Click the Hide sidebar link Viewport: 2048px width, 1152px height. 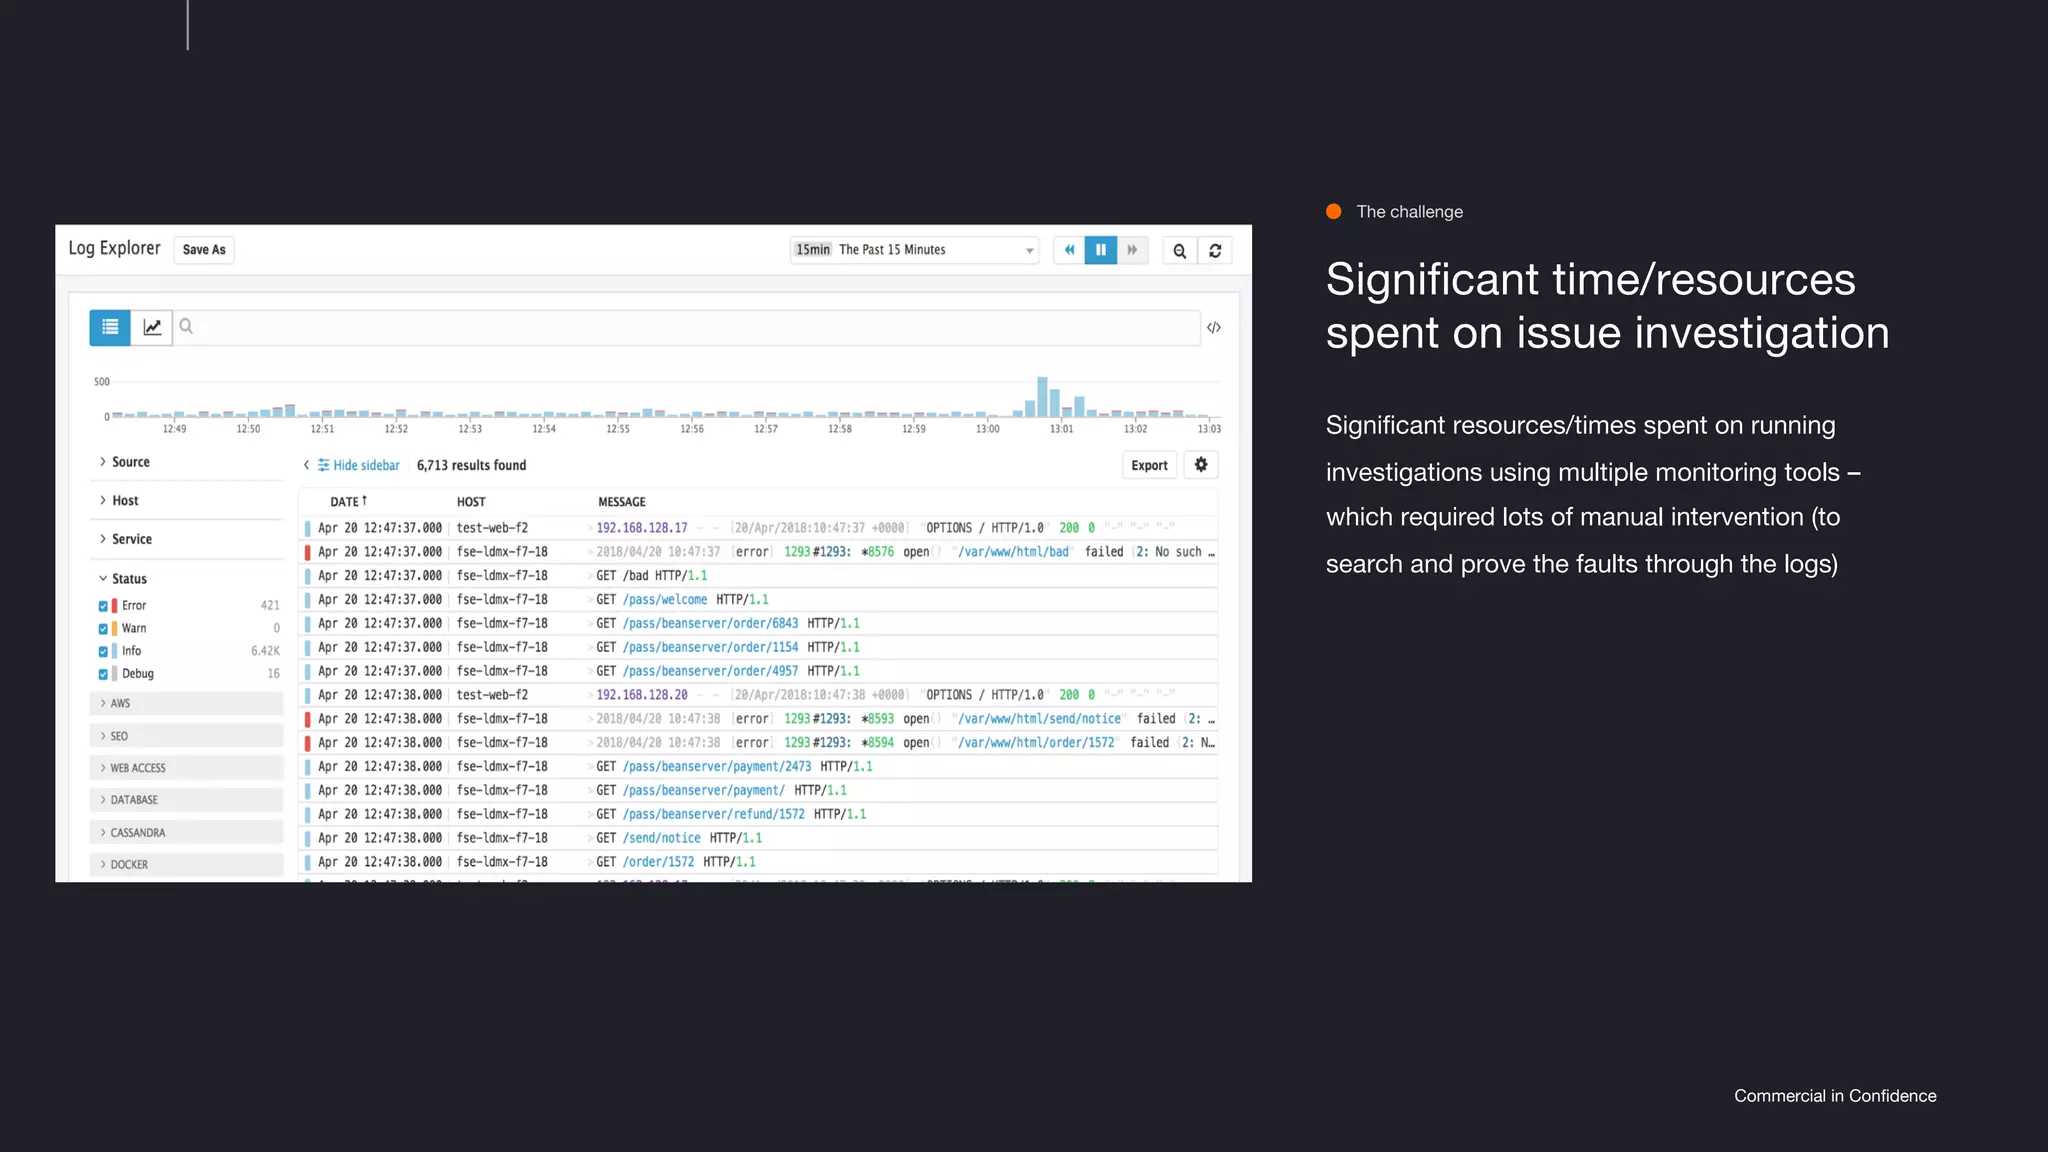[x=358, y=465]
